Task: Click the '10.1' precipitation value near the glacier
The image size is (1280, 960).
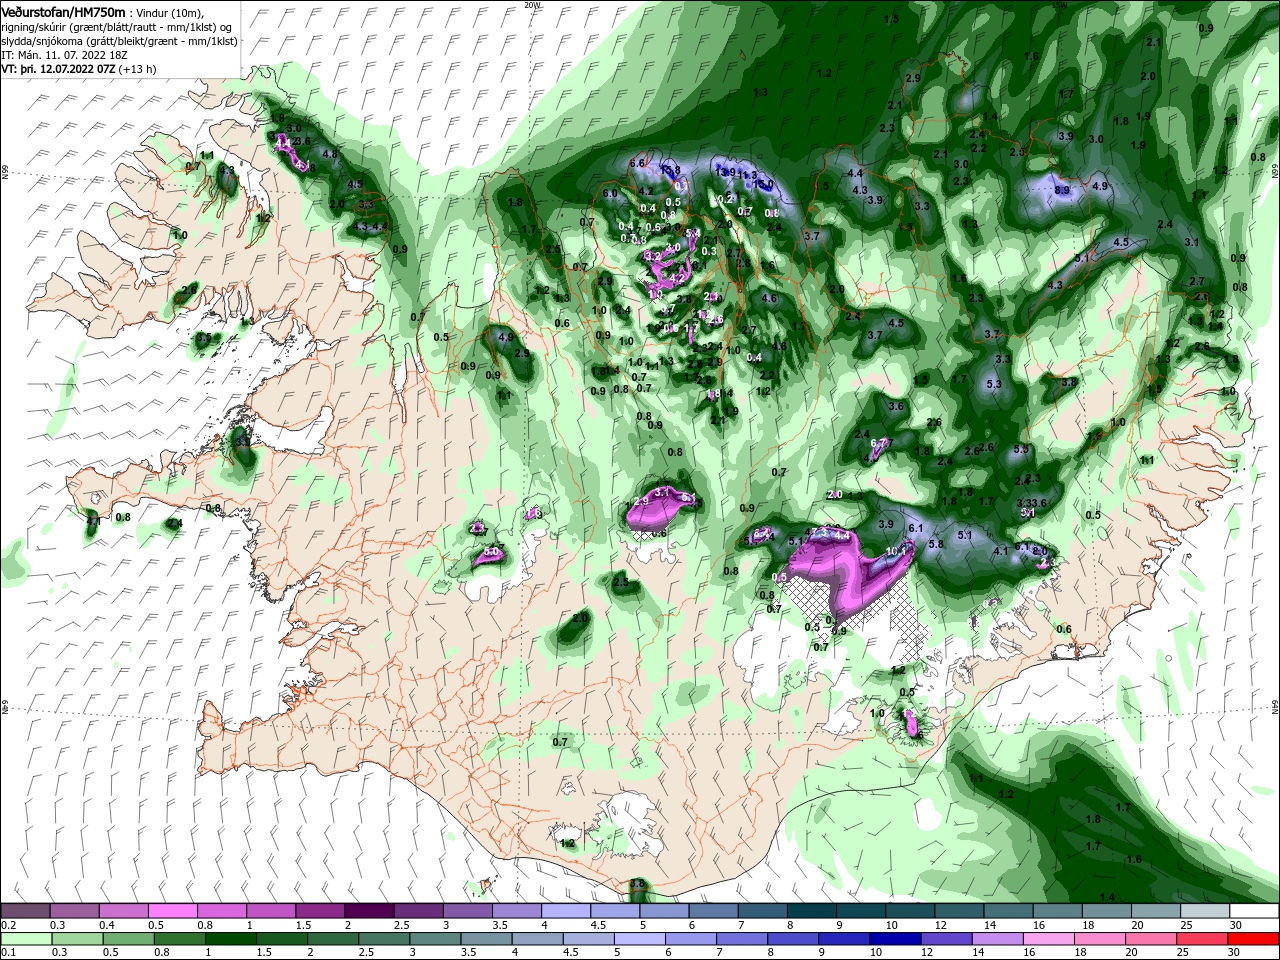Action: [x=896, y=551]
